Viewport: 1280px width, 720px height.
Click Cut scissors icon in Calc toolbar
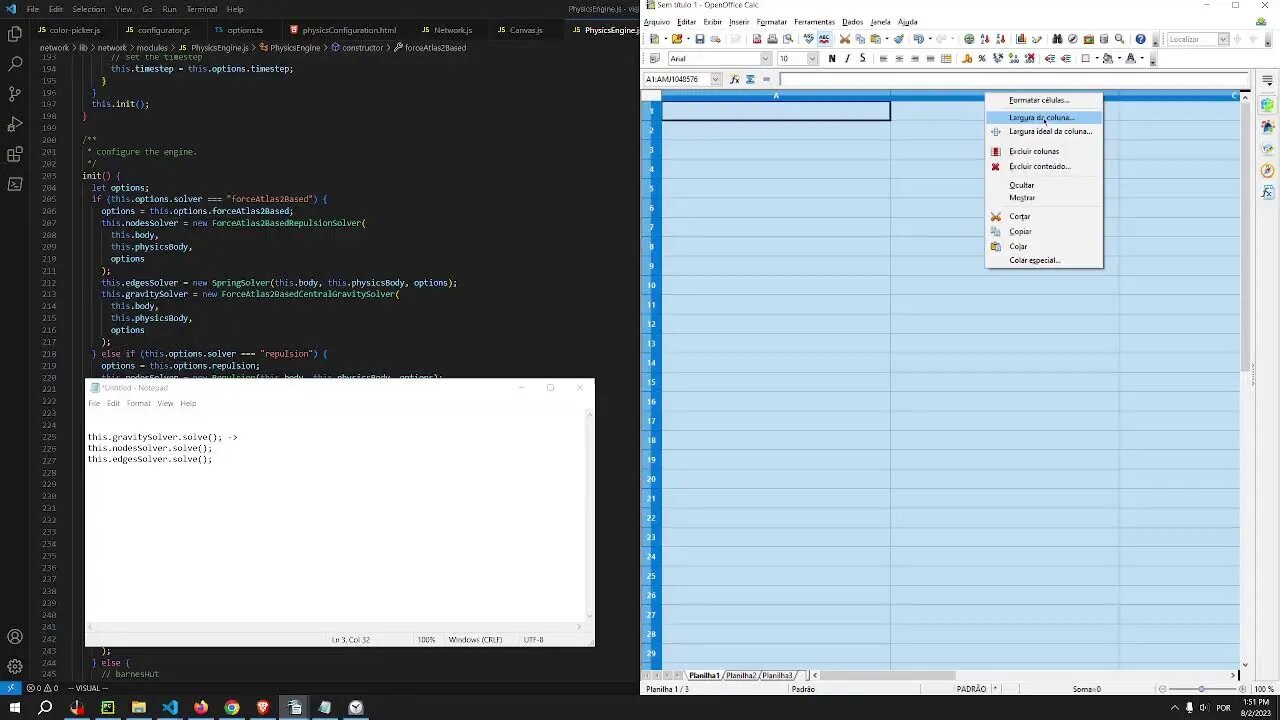tap(845, 39)
